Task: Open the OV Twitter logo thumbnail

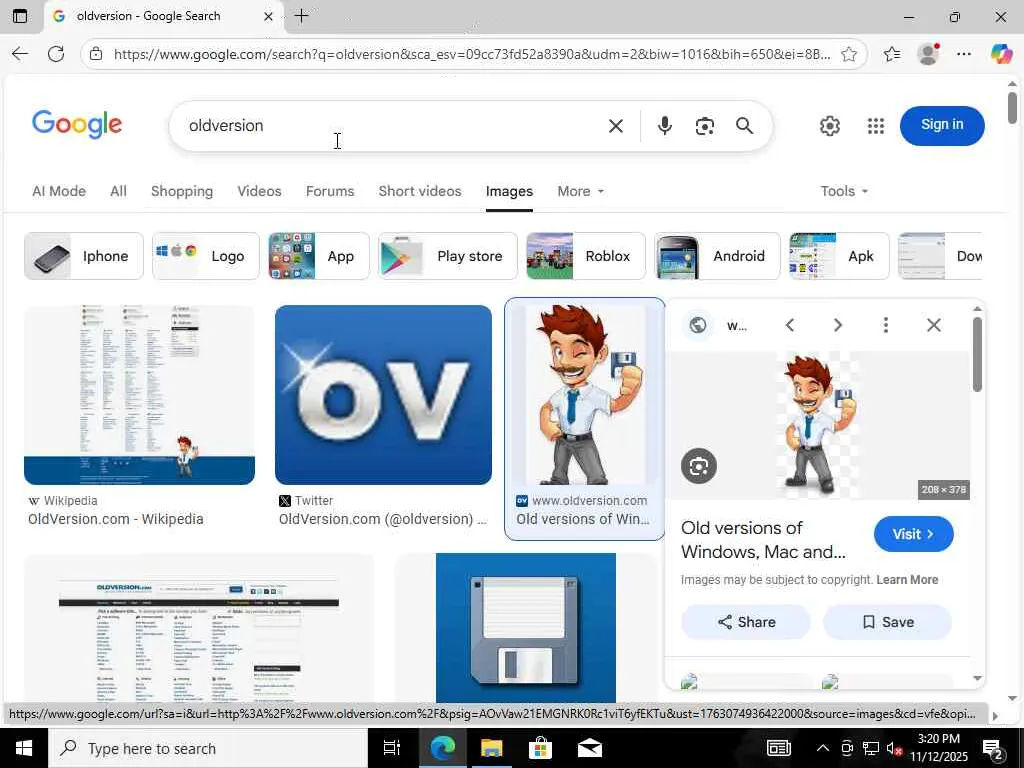Action: pos(383,395)
